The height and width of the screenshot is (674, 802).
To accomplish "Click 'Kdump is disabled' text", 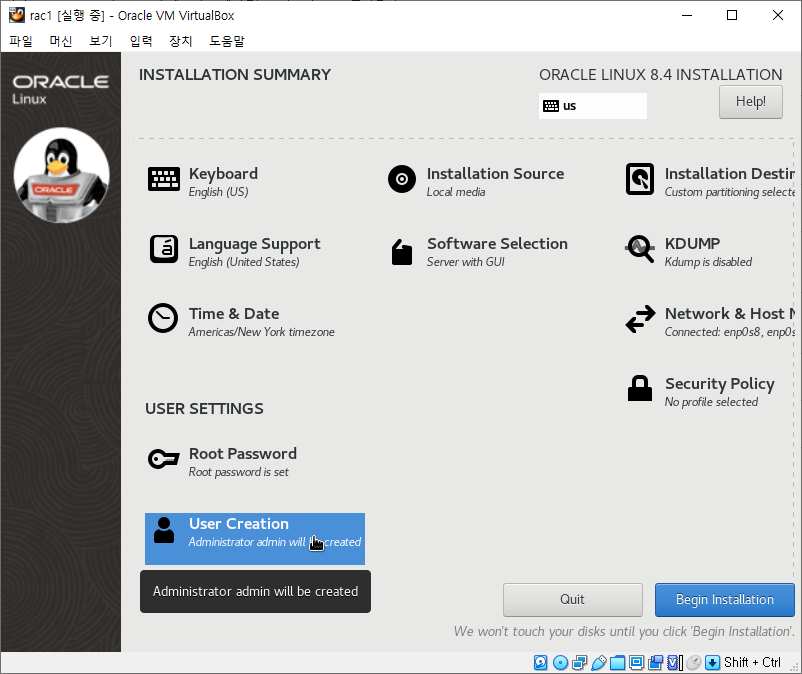I will click(x=708, y=262).
